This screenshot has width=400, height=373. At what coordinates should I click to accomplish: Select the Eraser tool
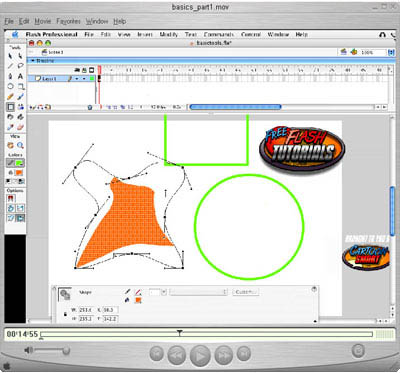[20, 127]
